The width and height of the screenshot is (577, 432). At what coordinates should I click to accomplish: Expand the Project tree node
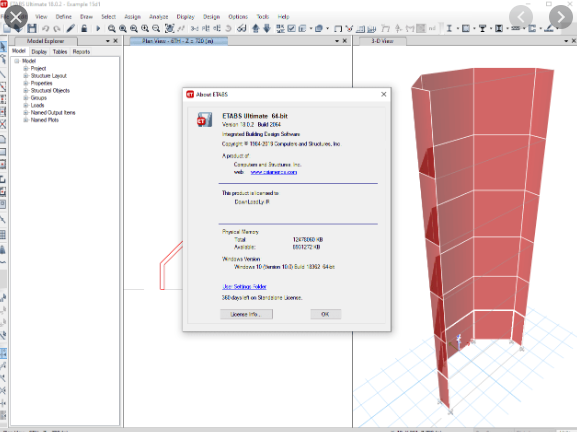tap(26, 68)
